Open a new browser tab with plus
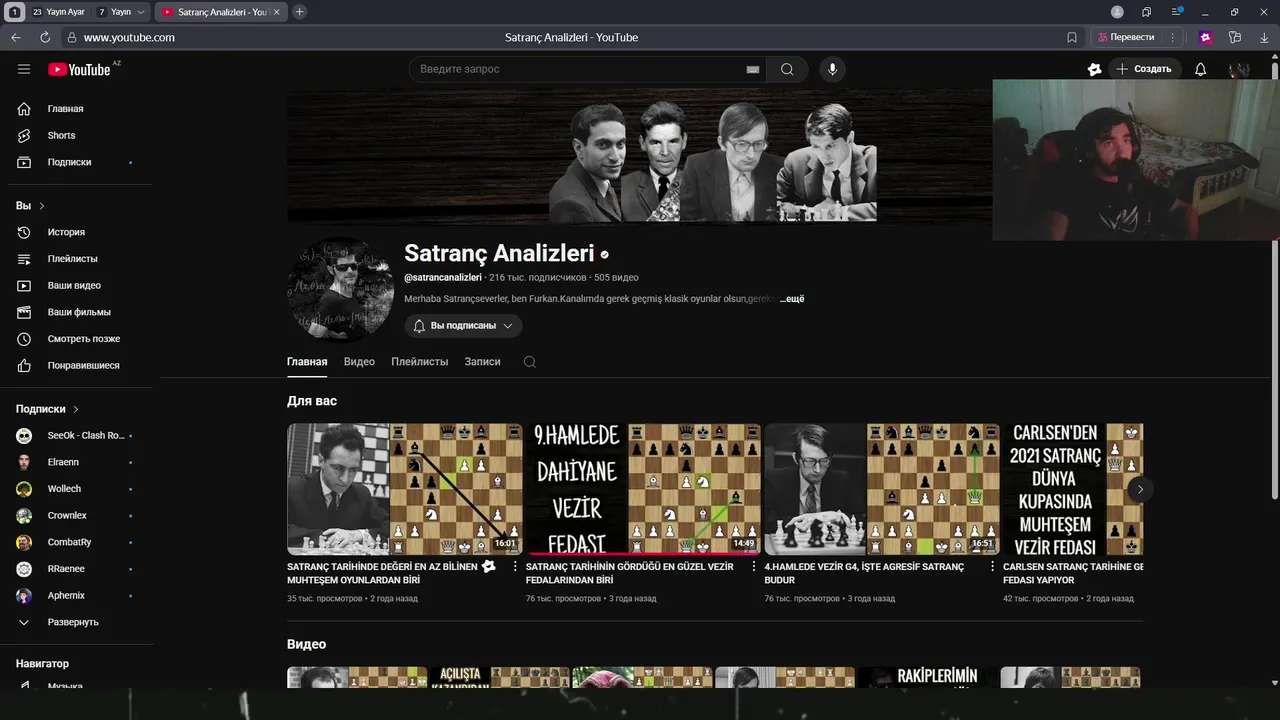The width and height of the screenshot is (1280, 720). click(299, 12)
